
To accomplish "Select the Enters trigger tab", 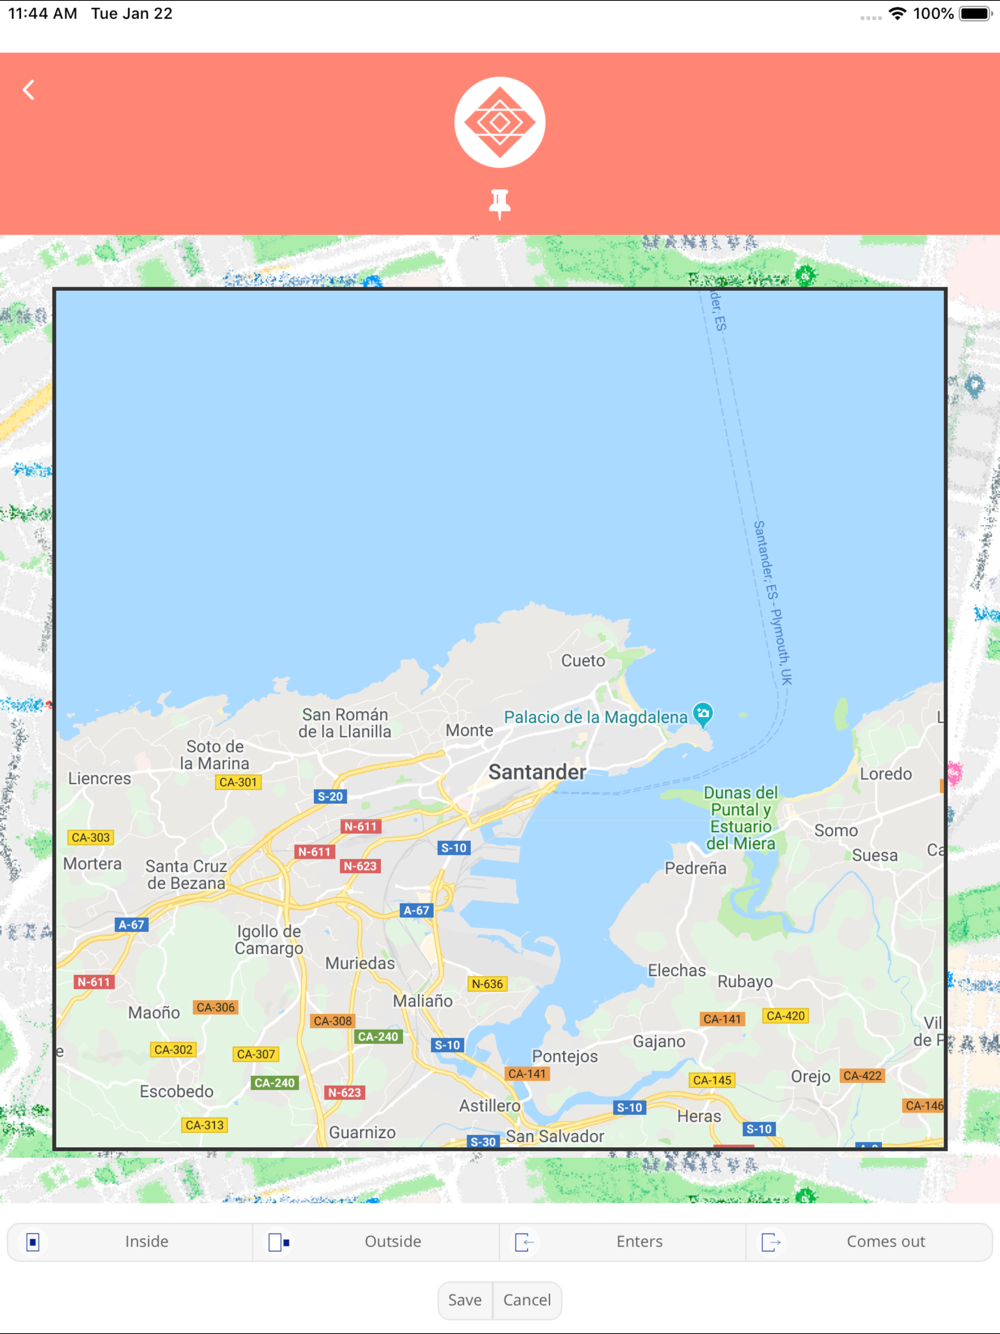I will (623, 1242).
